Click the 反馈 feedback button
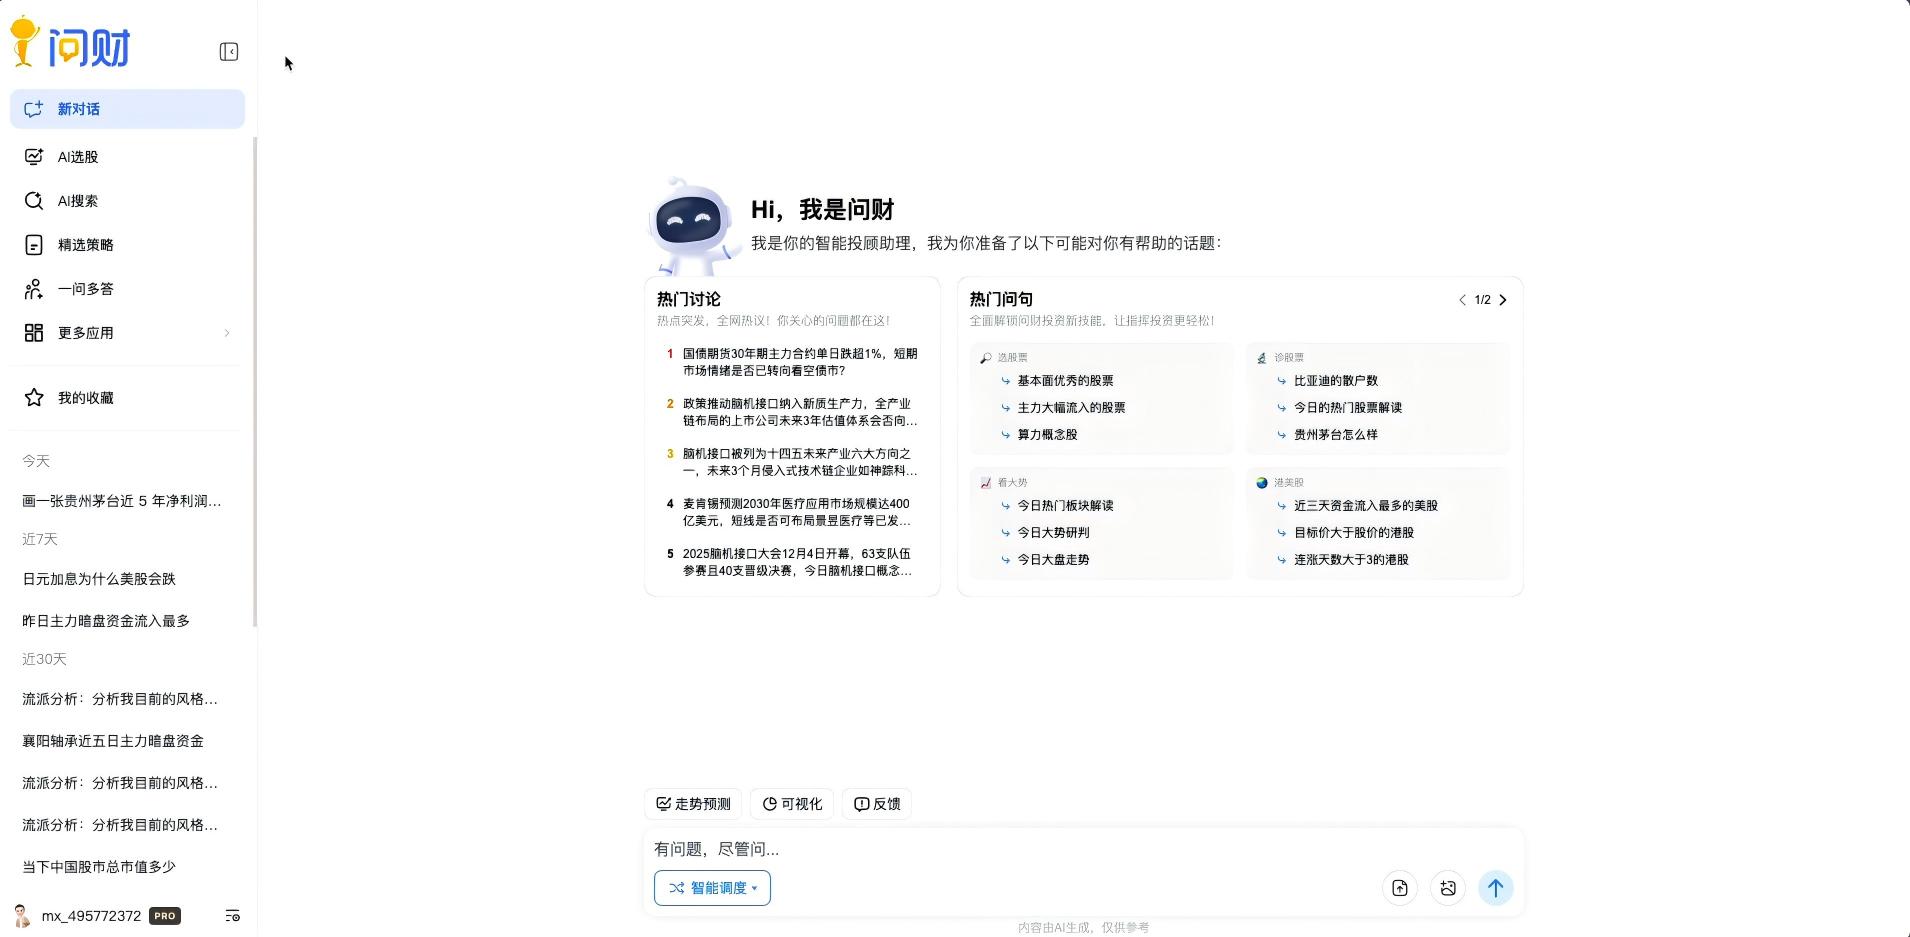This screenshot has height=937, width=1910. pyautogui.click(x=876, y=803)
